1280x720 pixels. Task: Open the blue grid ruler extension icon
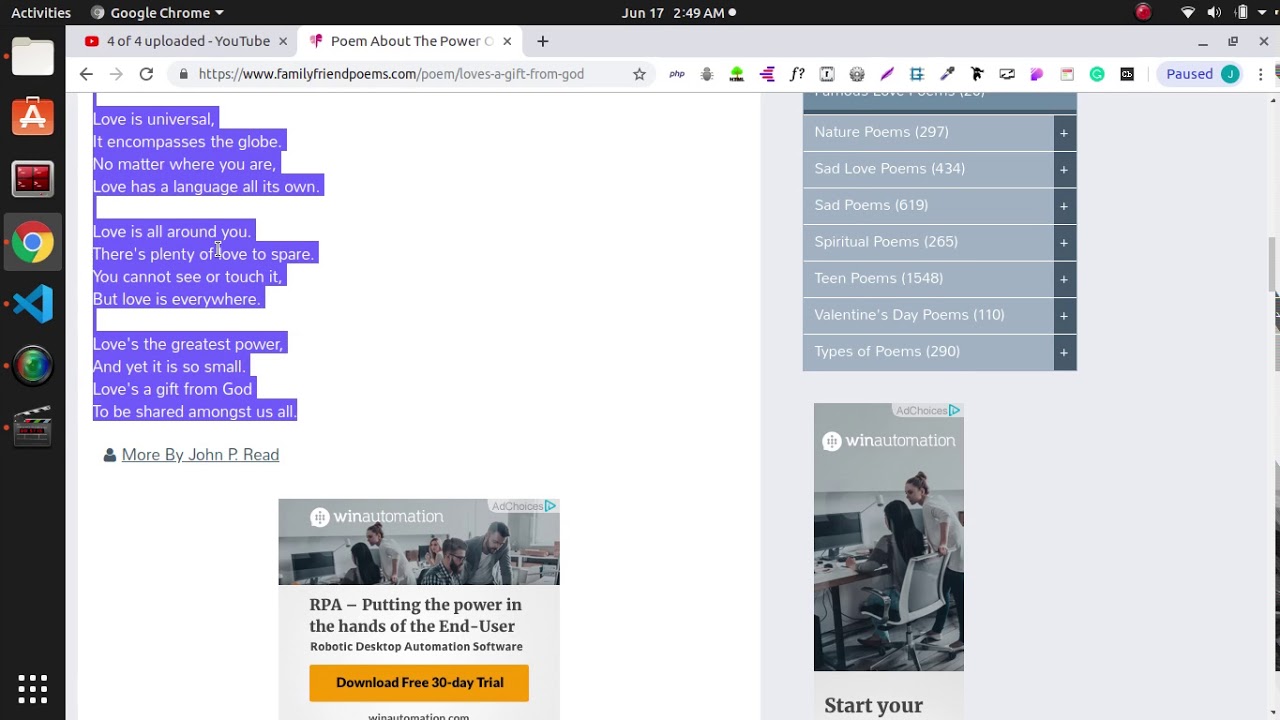click(917, 74)
